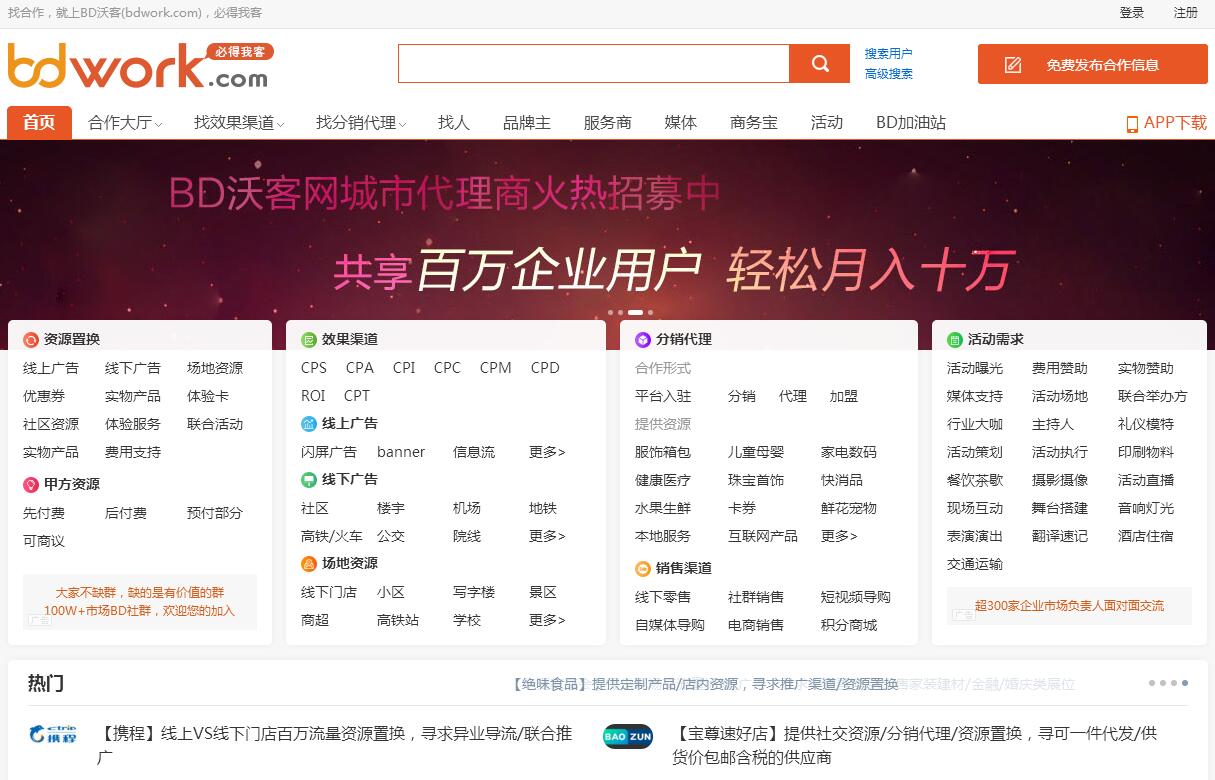Select the active banner carousel indicator
1215x780 pixels.
click(635, 312)
